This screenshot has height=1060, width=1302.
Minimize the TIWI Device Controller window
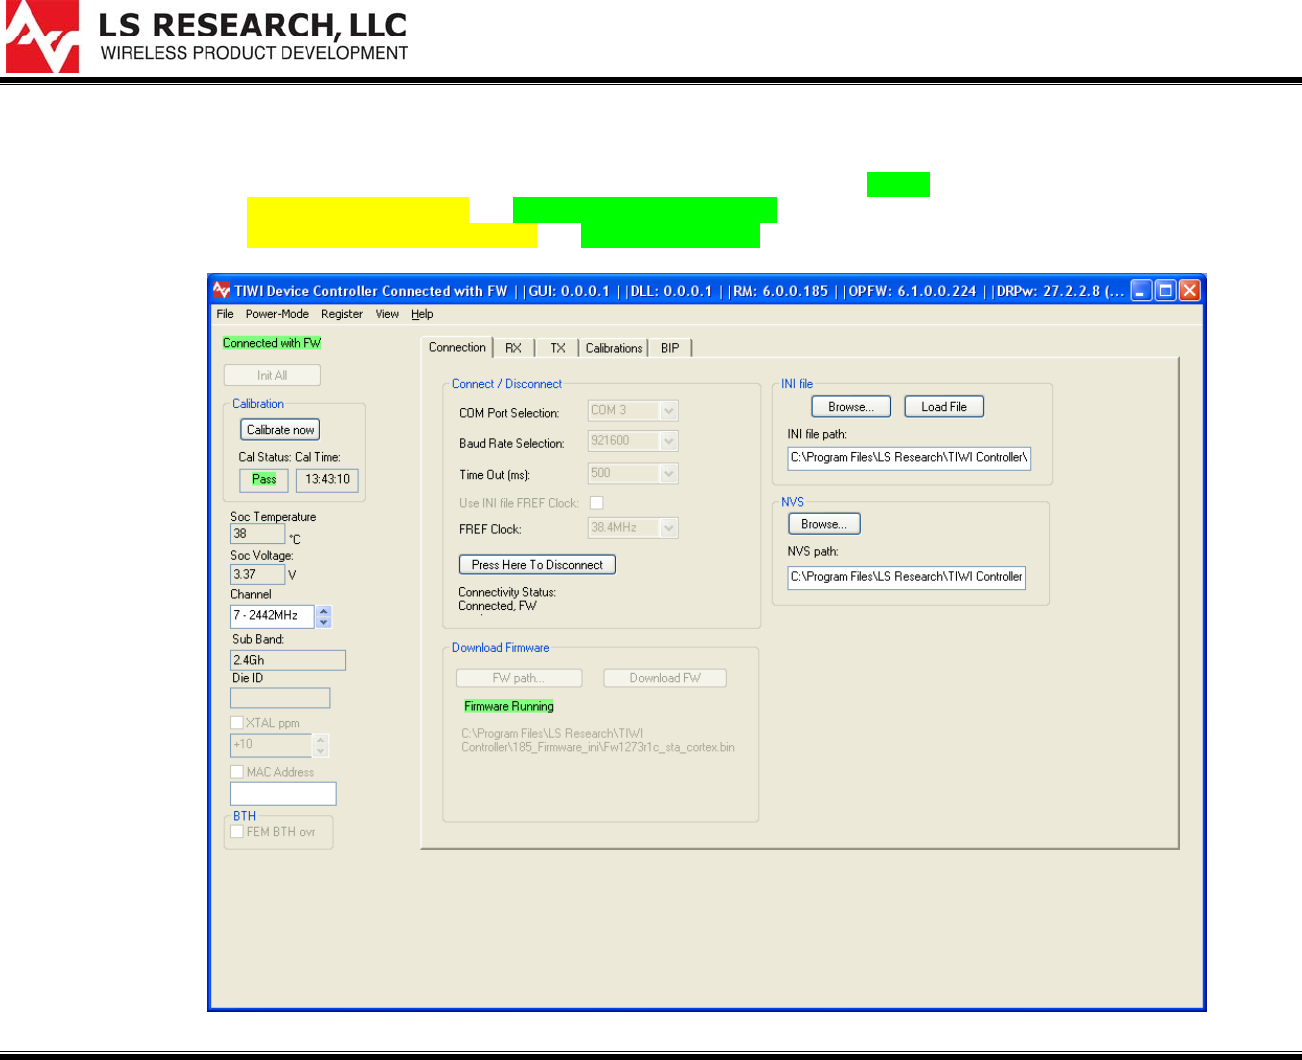click(1141, 291)
